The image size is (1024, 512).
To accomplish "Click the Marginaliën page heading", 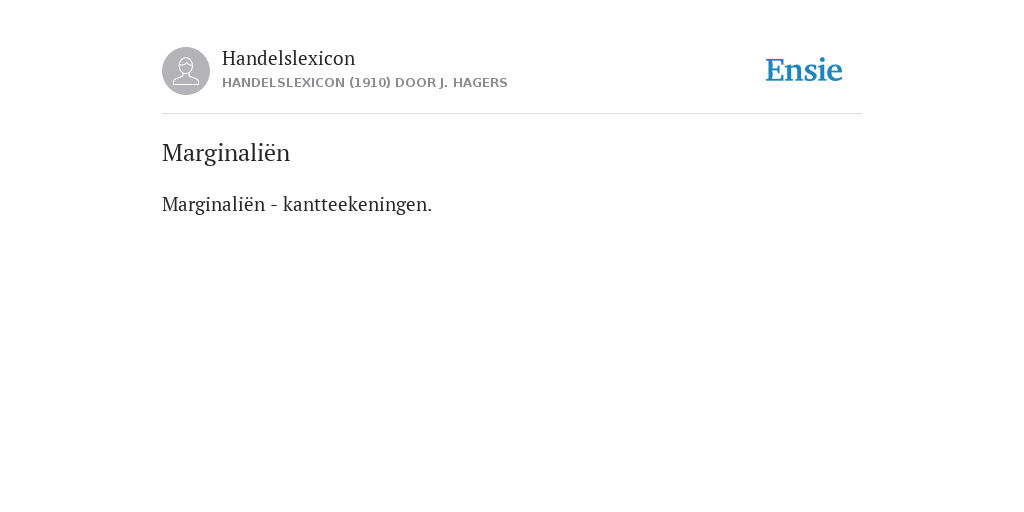I will (226, 153).
